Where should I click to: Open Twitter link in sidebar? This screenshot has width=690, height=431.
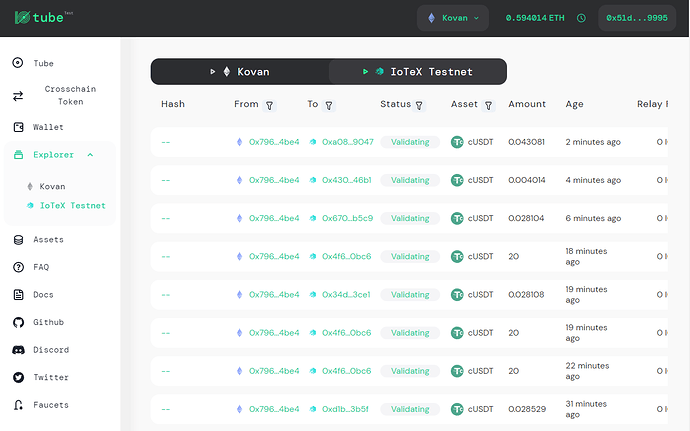[51, 377]
